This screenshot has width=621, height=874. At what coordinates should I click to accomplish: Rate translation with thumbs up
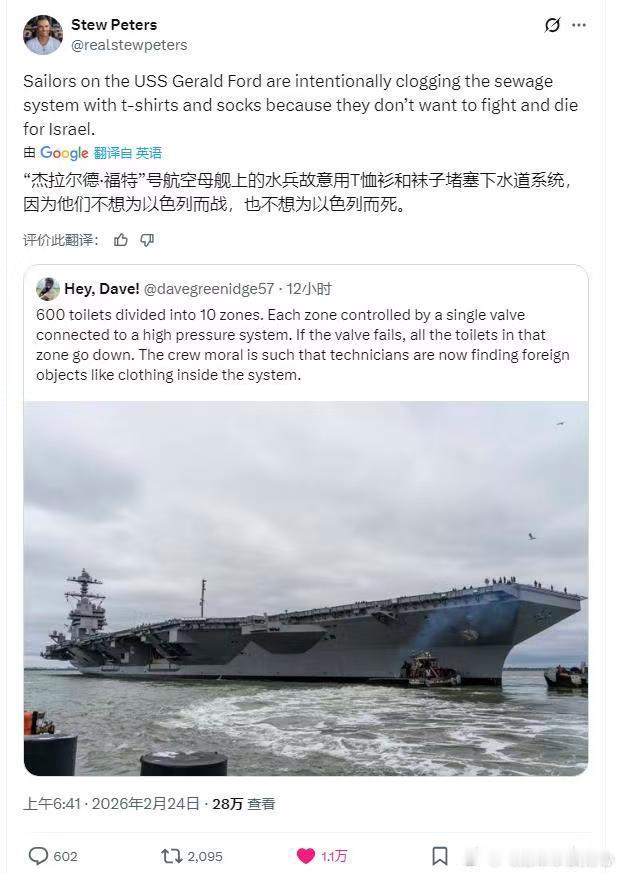click(x=121, y=240)
